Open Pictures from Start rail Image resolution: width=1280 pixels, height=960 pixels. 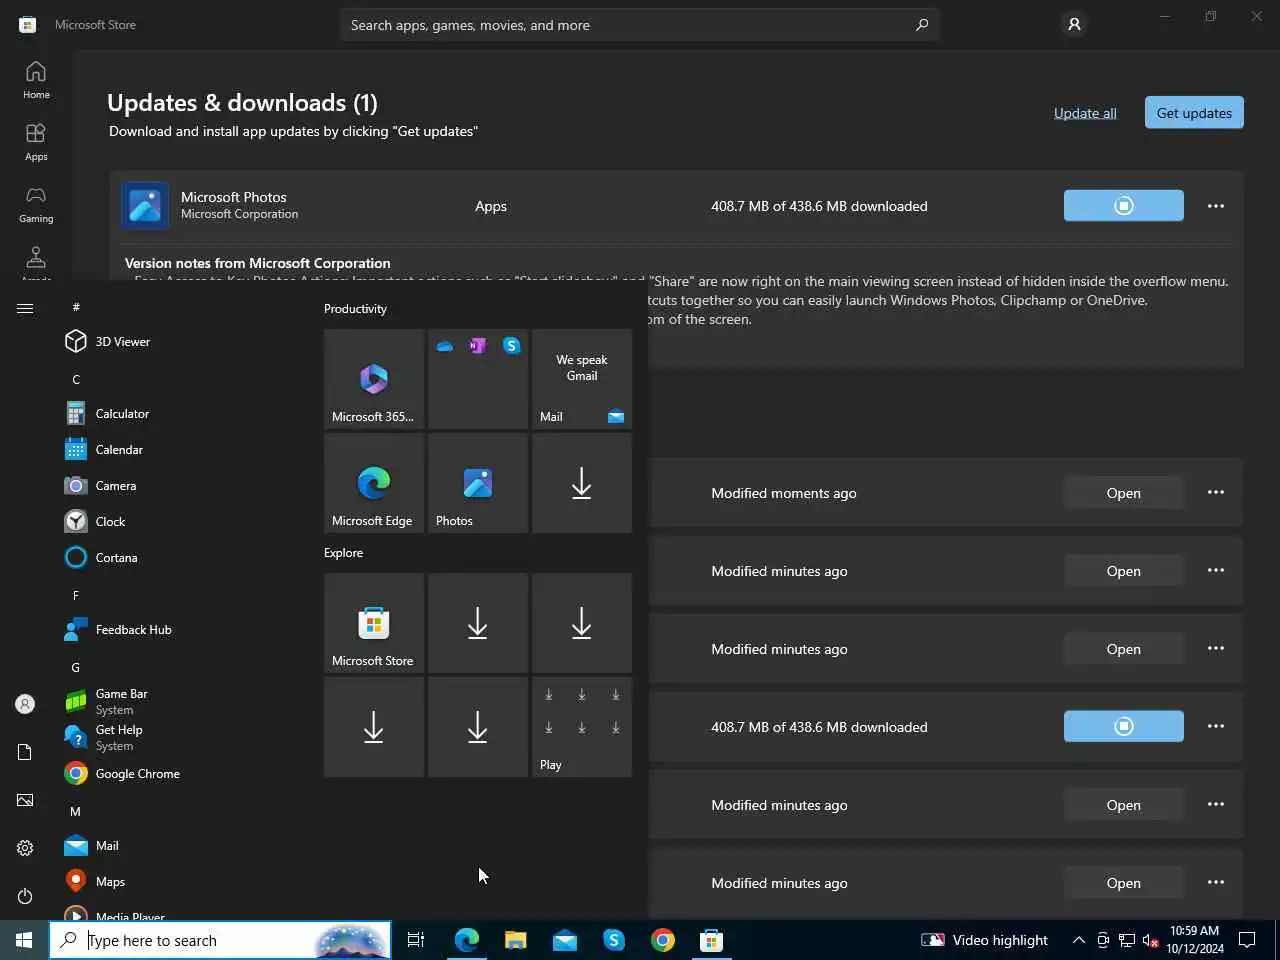(x=25, y=800)
